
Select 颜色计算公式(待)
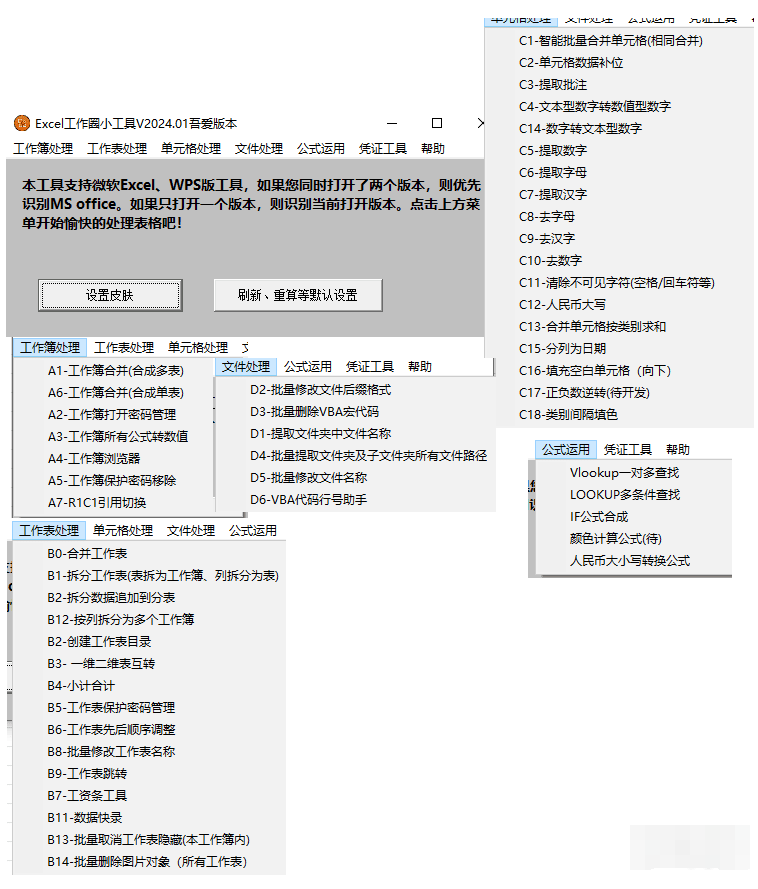[x=616, y=539]
